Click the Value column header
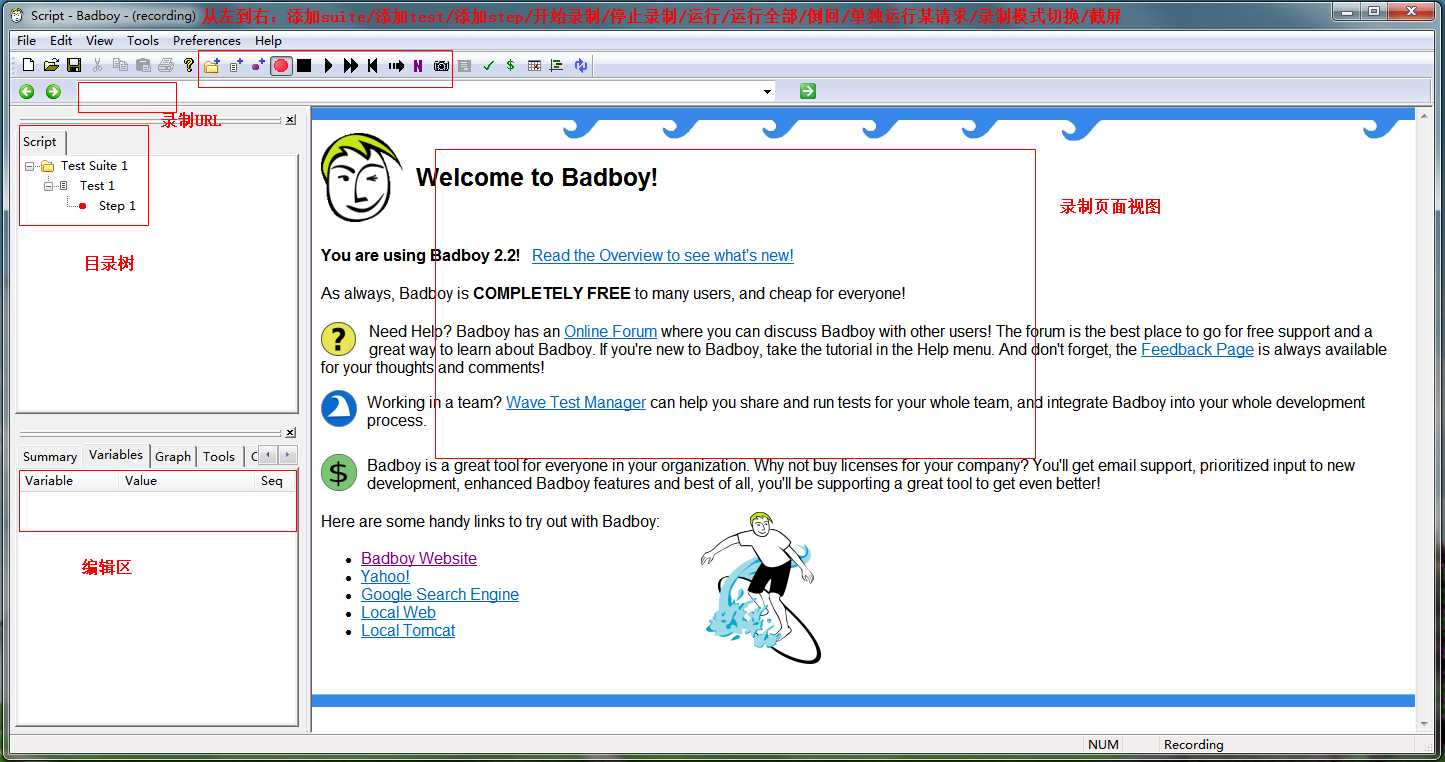The height and width of the screenshot is (762, 1445). coord(188,481)
